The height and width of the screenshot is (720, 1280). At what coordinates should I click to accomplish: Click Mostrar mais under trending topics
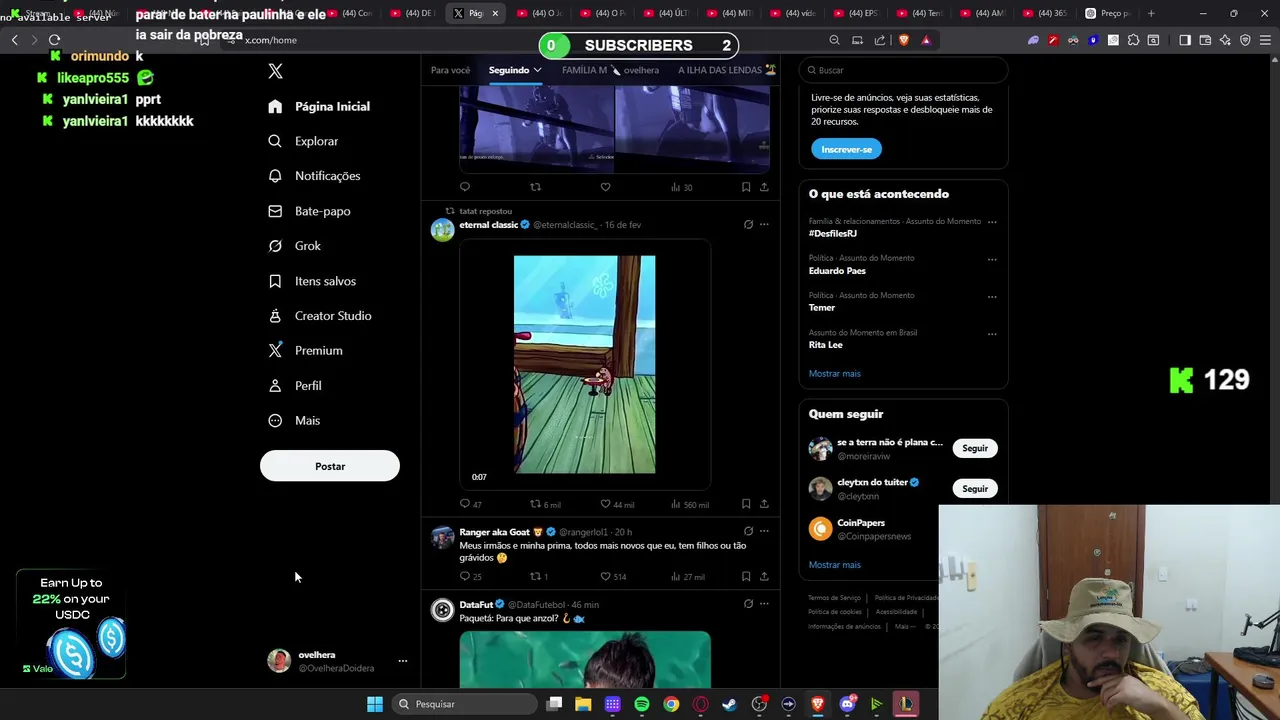835,374
